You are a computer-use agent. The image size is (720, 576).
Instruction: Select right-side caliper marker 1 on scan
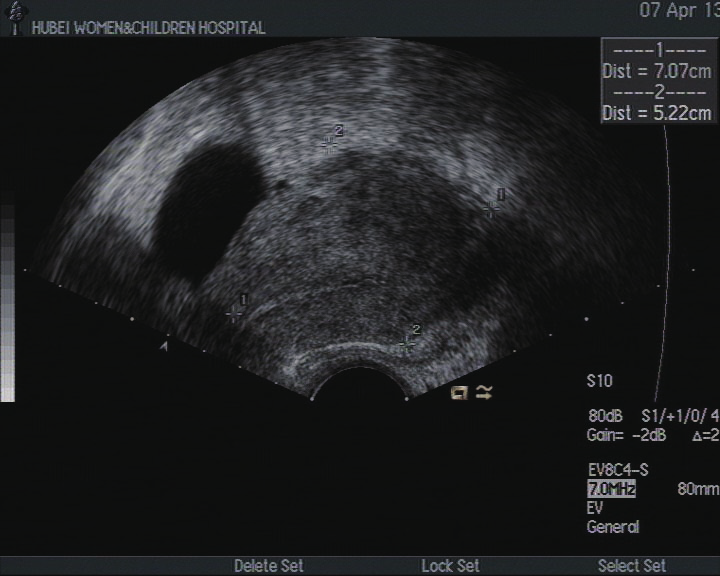[491, 208]
